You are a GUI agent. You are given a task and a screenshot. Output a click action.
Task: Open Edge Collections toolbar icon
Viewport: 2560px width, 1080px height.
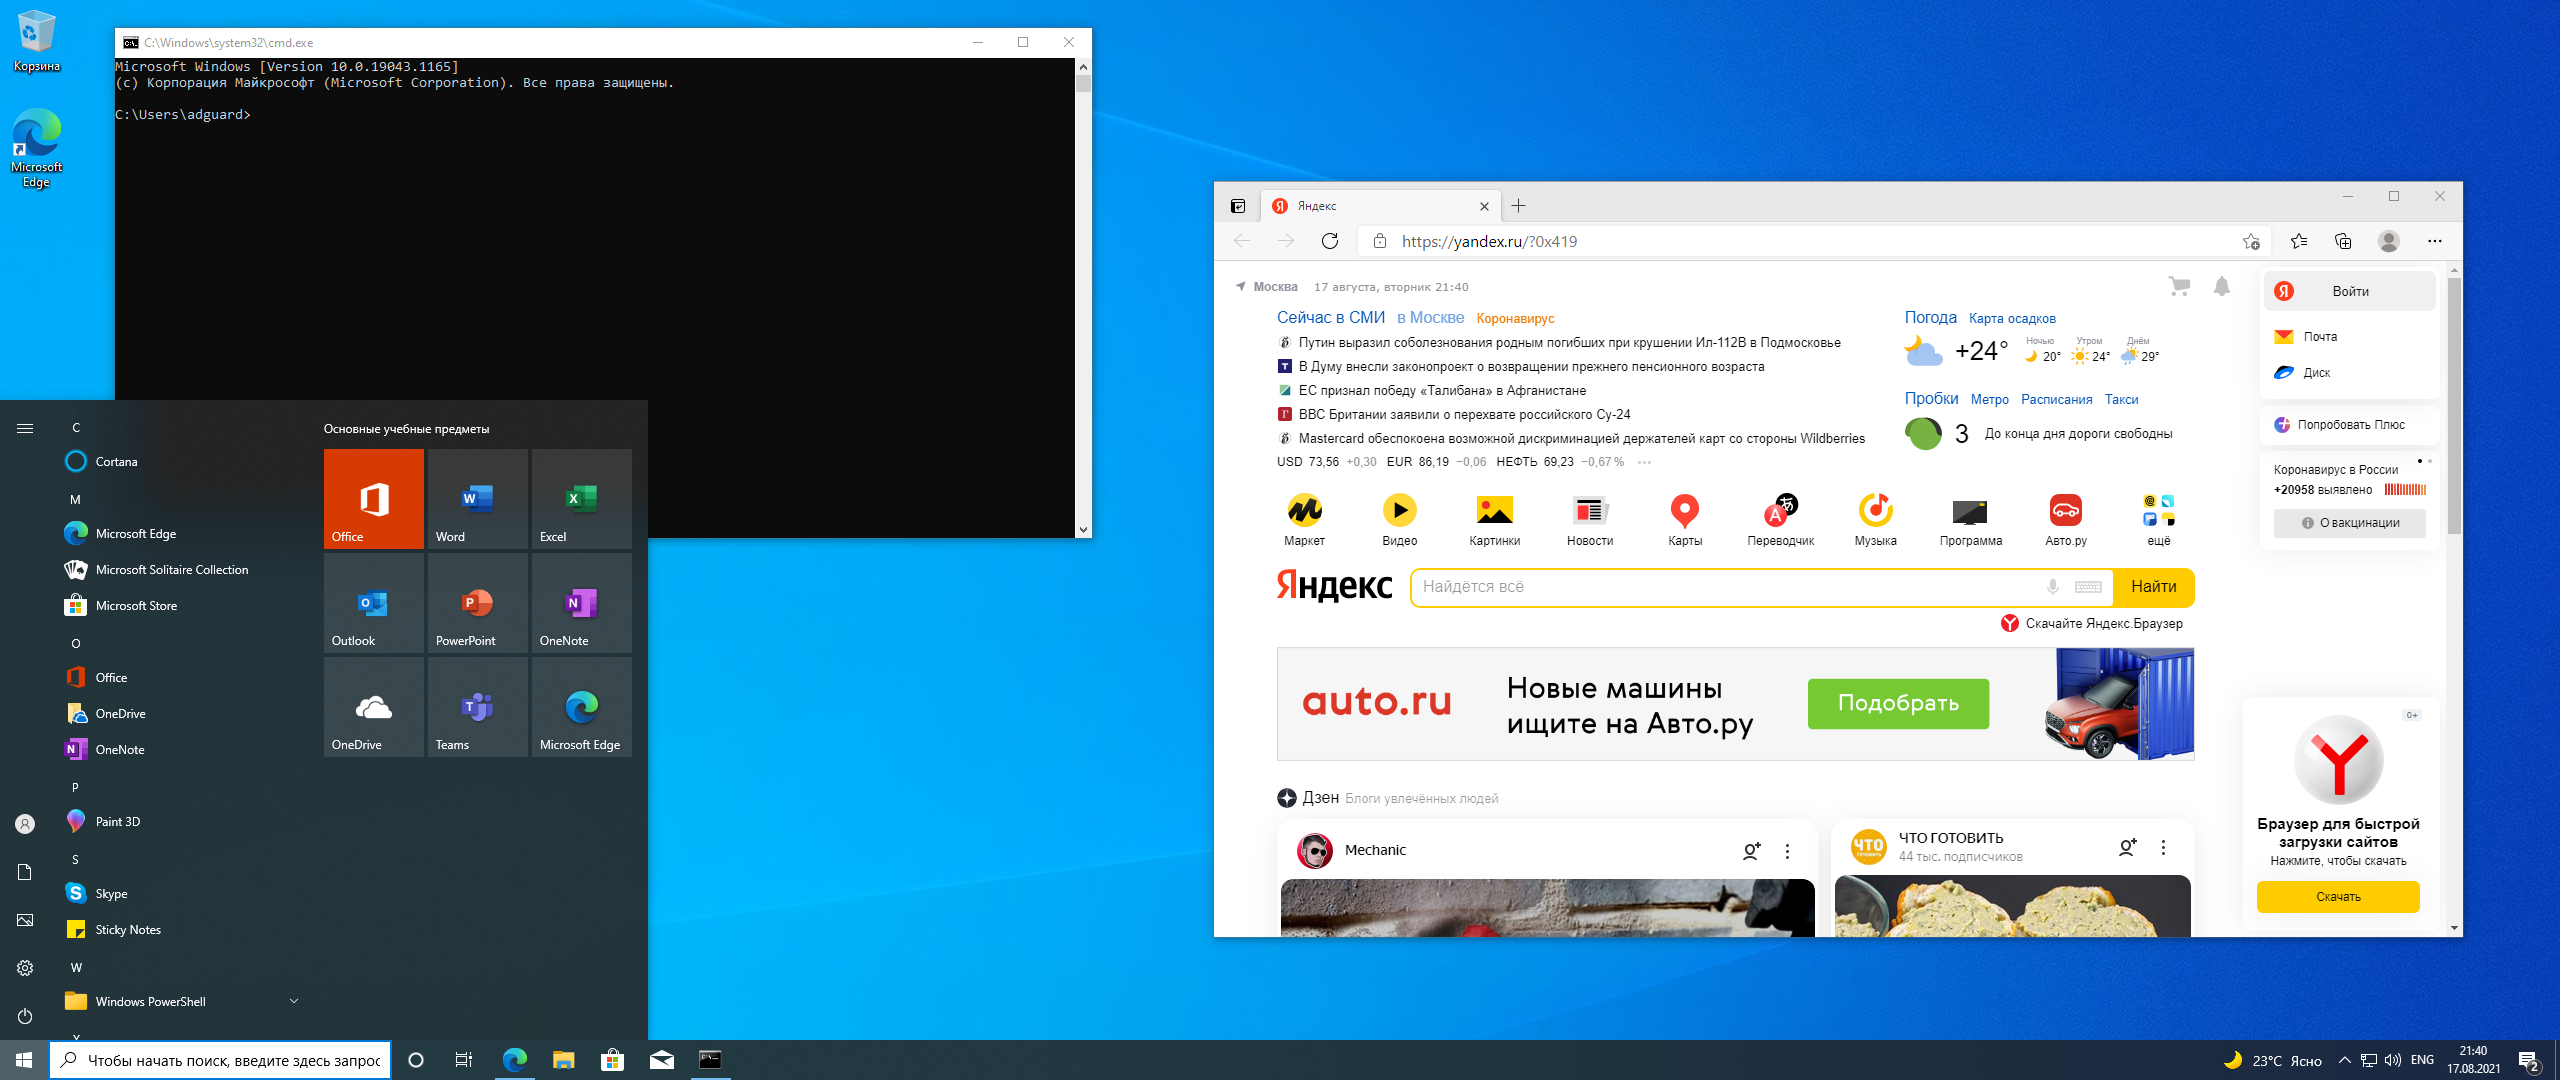[2343, 241]
